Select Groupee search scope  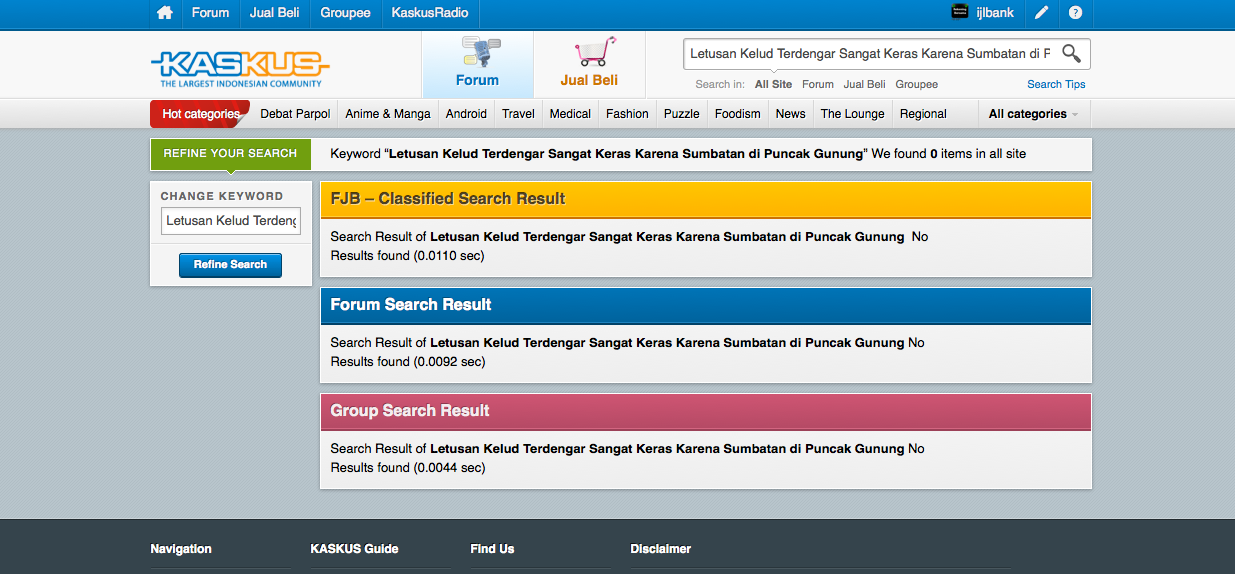[917, 85]
